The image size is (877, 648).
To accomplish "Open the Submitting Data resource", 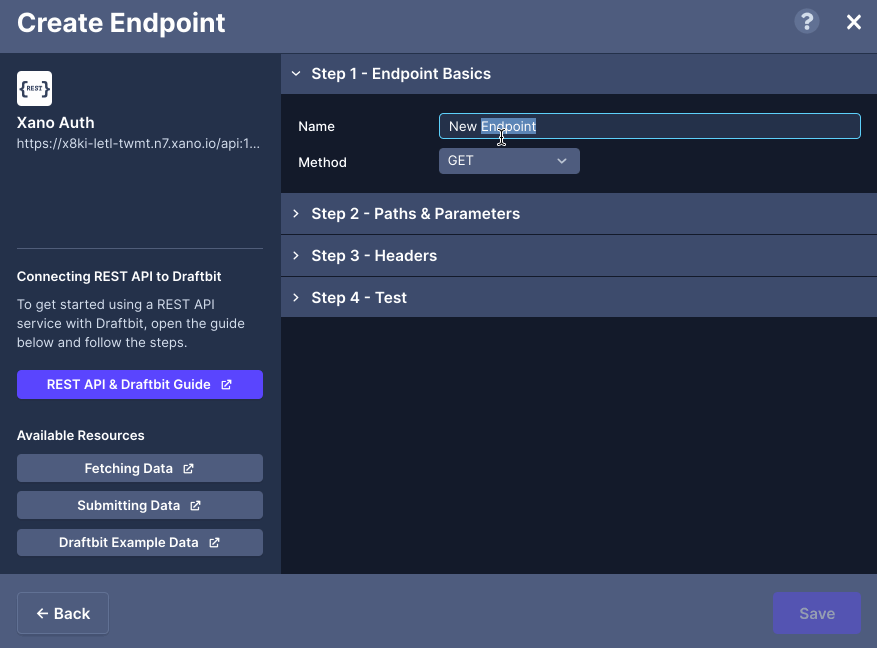I will [140, 505].
